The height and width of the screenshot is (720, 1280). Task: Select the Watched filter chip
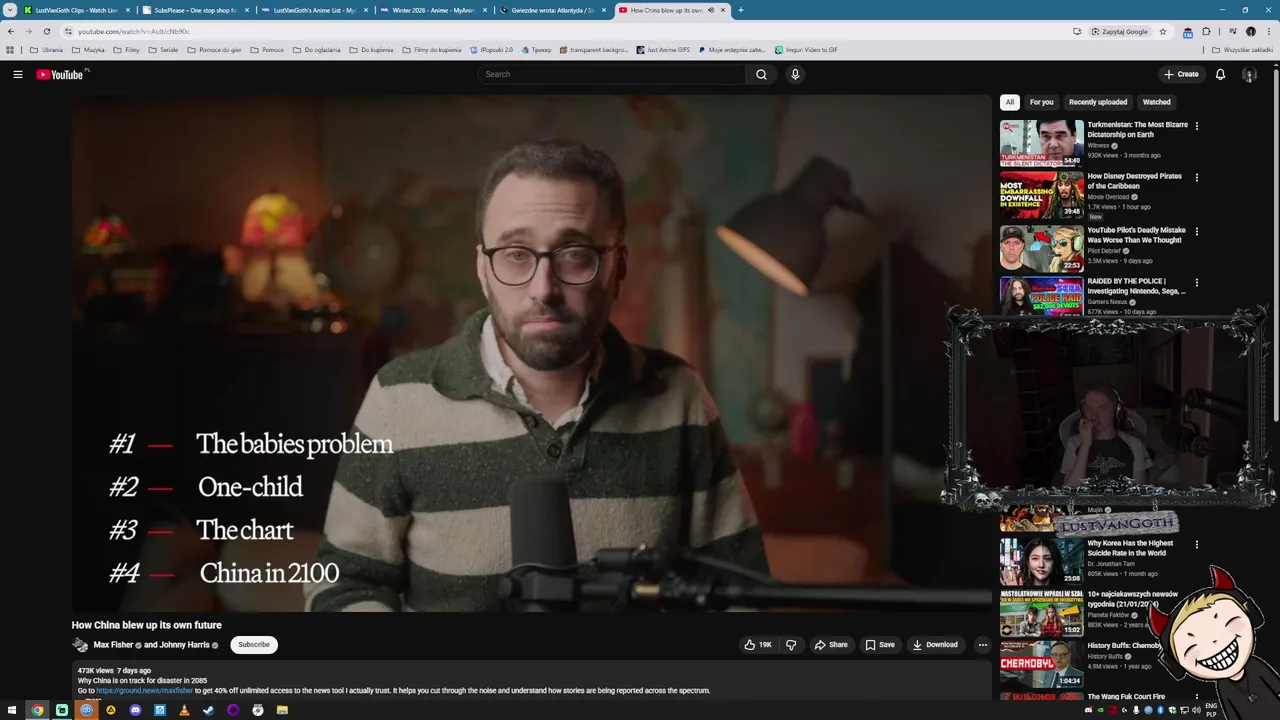point(1157,102)
